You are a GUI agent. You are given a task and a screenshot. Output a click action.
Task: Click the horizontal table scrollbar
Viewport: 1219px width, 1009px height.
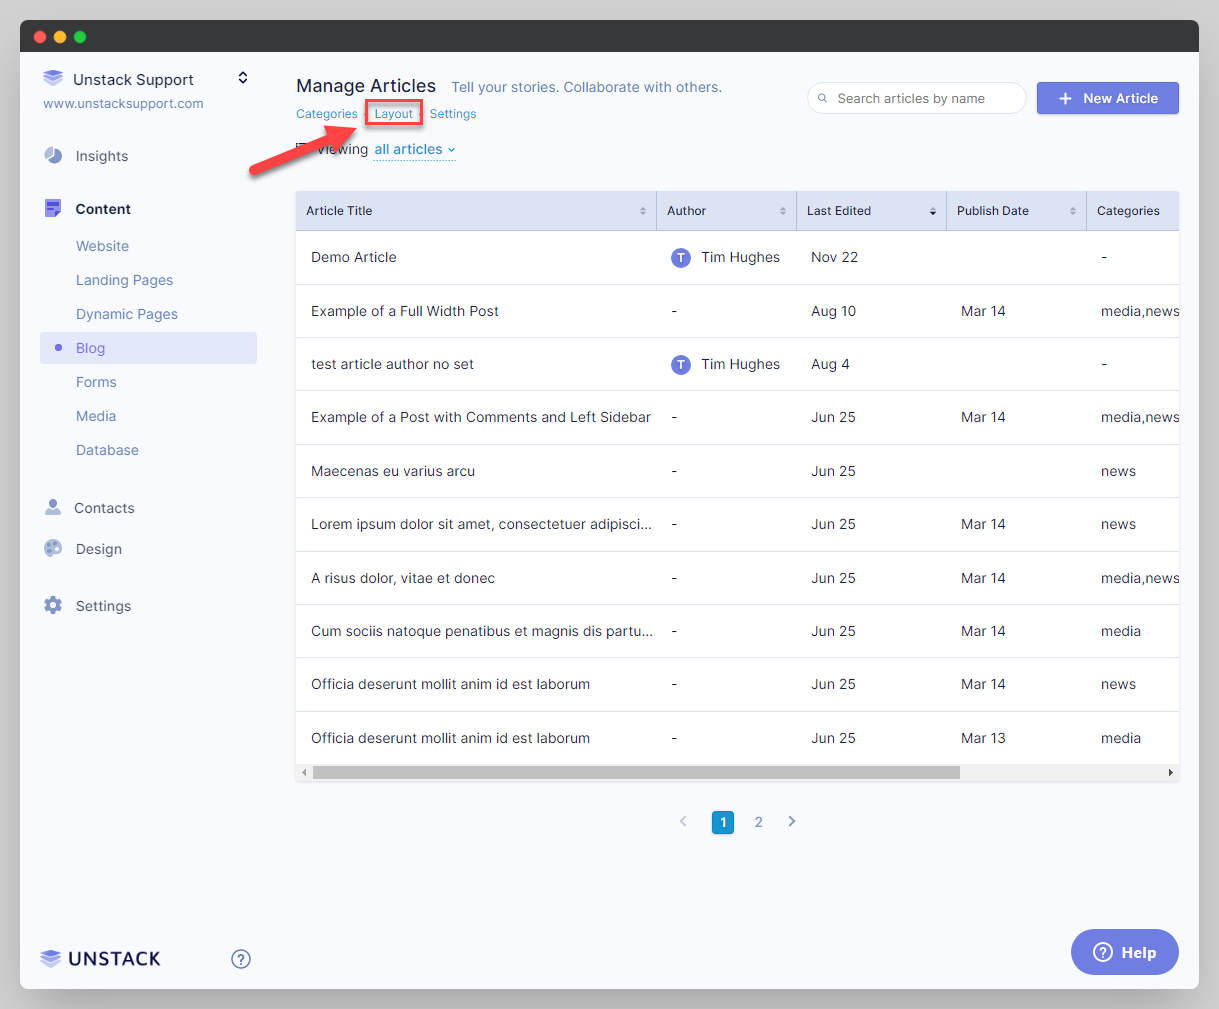[x=636, y=772]
